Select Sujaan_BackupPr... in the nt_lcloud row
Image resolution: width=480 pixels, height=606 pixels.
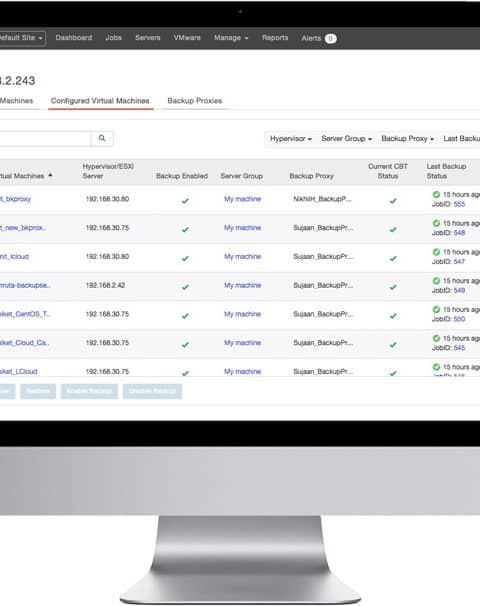click(x=323, y=257)
